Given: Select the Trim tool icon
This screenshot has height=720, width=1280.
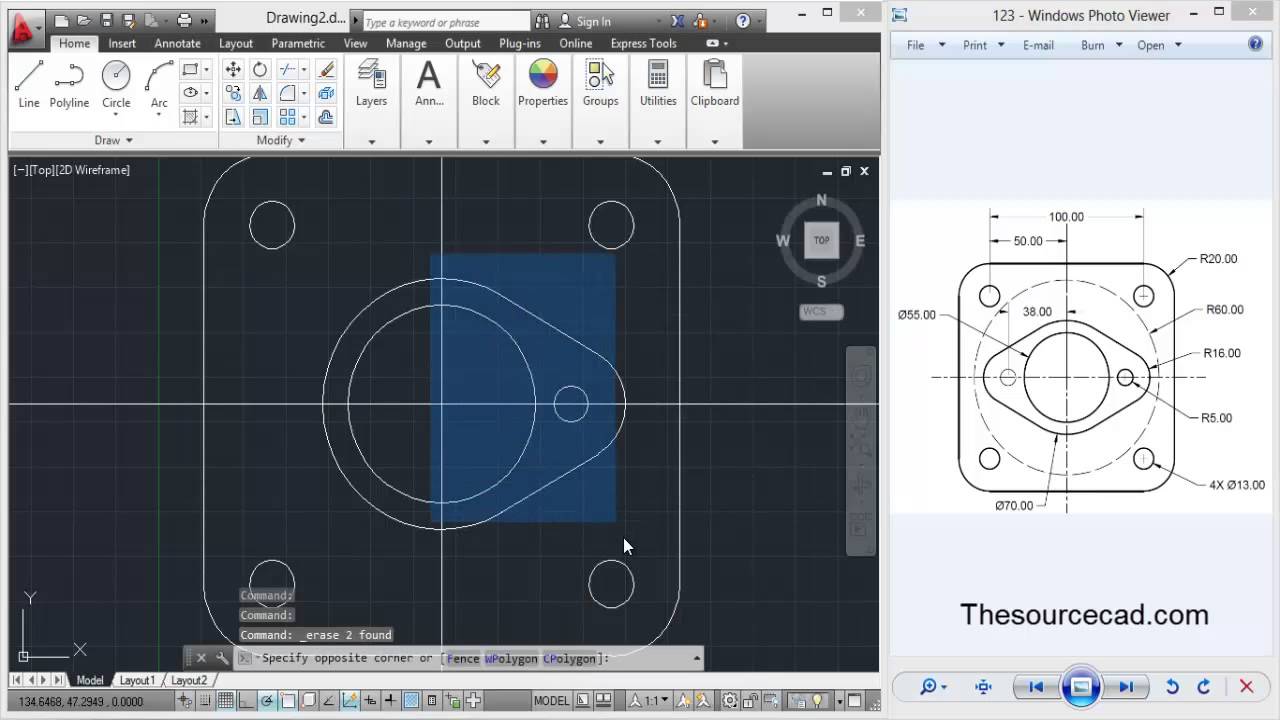Looking at the screenshot, I should pos(287,69).
